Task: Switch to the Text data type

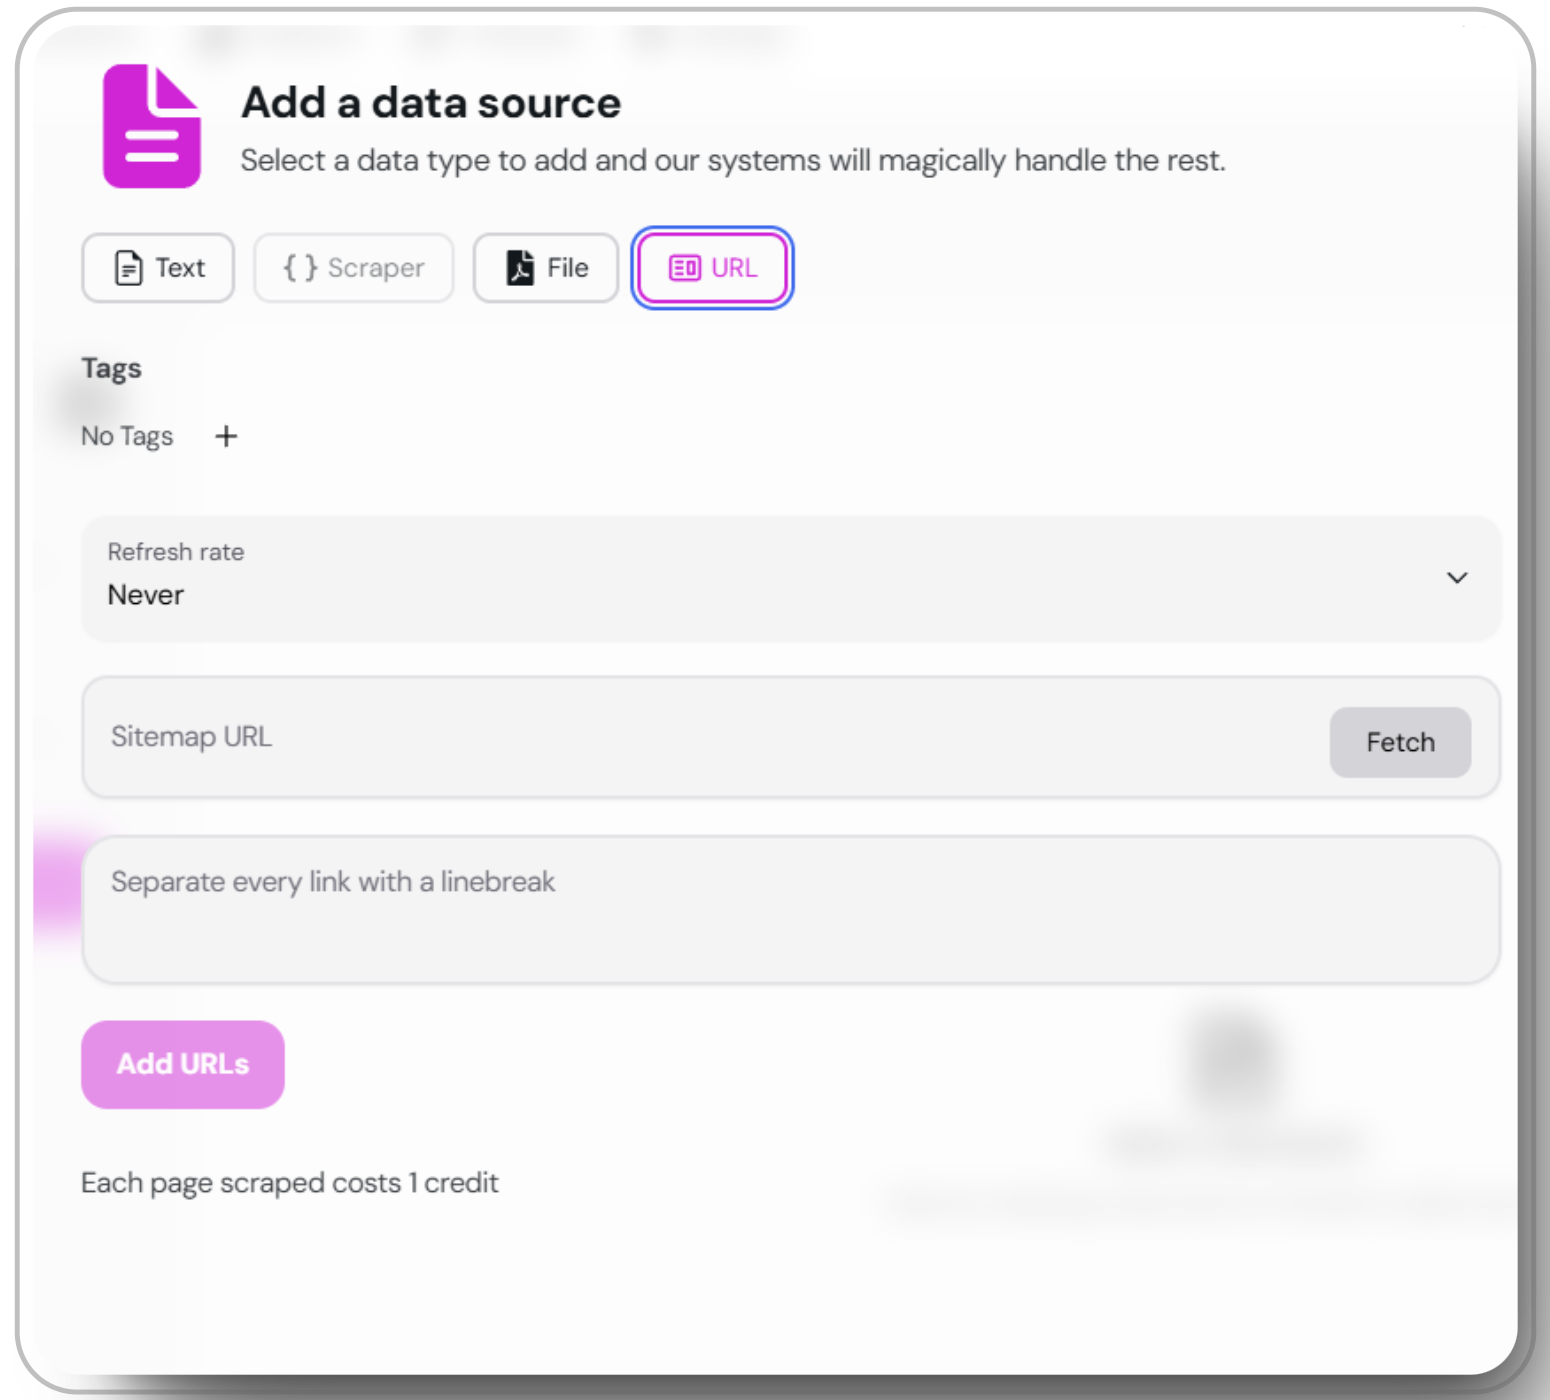Action: (158, 268)
